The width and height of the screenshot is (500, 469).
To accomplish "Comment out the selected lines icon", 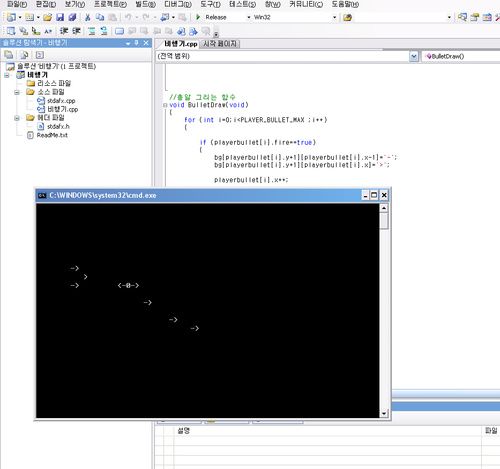I will coord(92,31).
